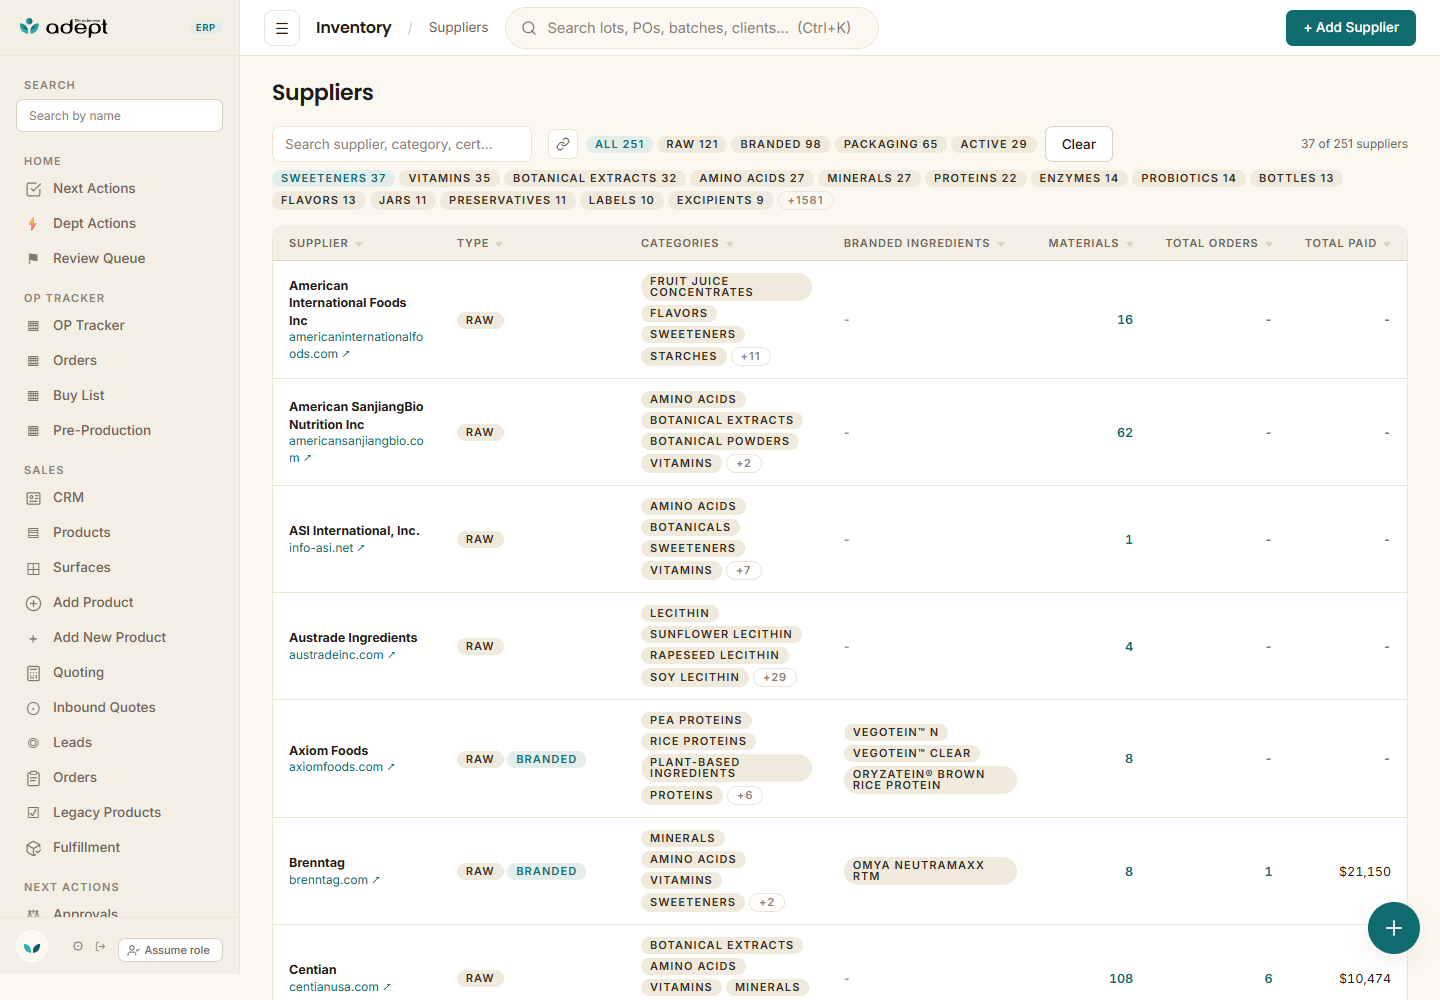Open the Dept Actions menu item
Viewport: 1440px width, 1000px height.
click(120, 224)
